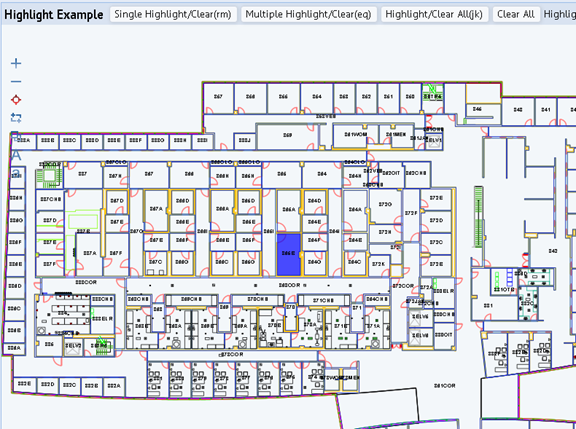The width and height of the screenshot is (576, 429).
Task: Select the blue highlighted room on the floor plan
Action: tap(289, 254)
